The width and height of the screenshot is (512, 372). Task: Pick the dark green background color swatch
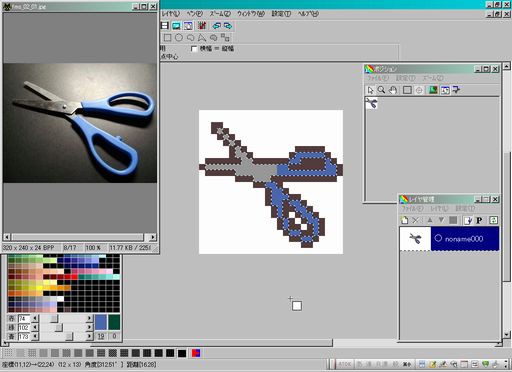(x=114, y=322)
